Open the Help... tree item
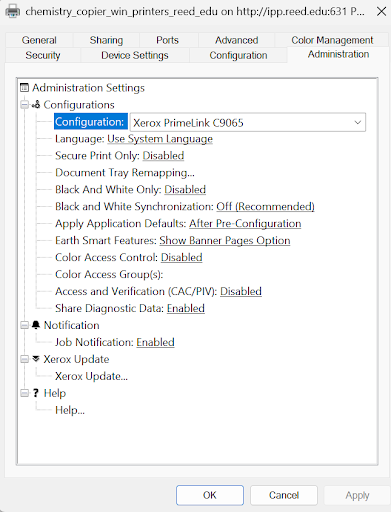This screenshot has height=512, width=391. [x=70, y=410]
